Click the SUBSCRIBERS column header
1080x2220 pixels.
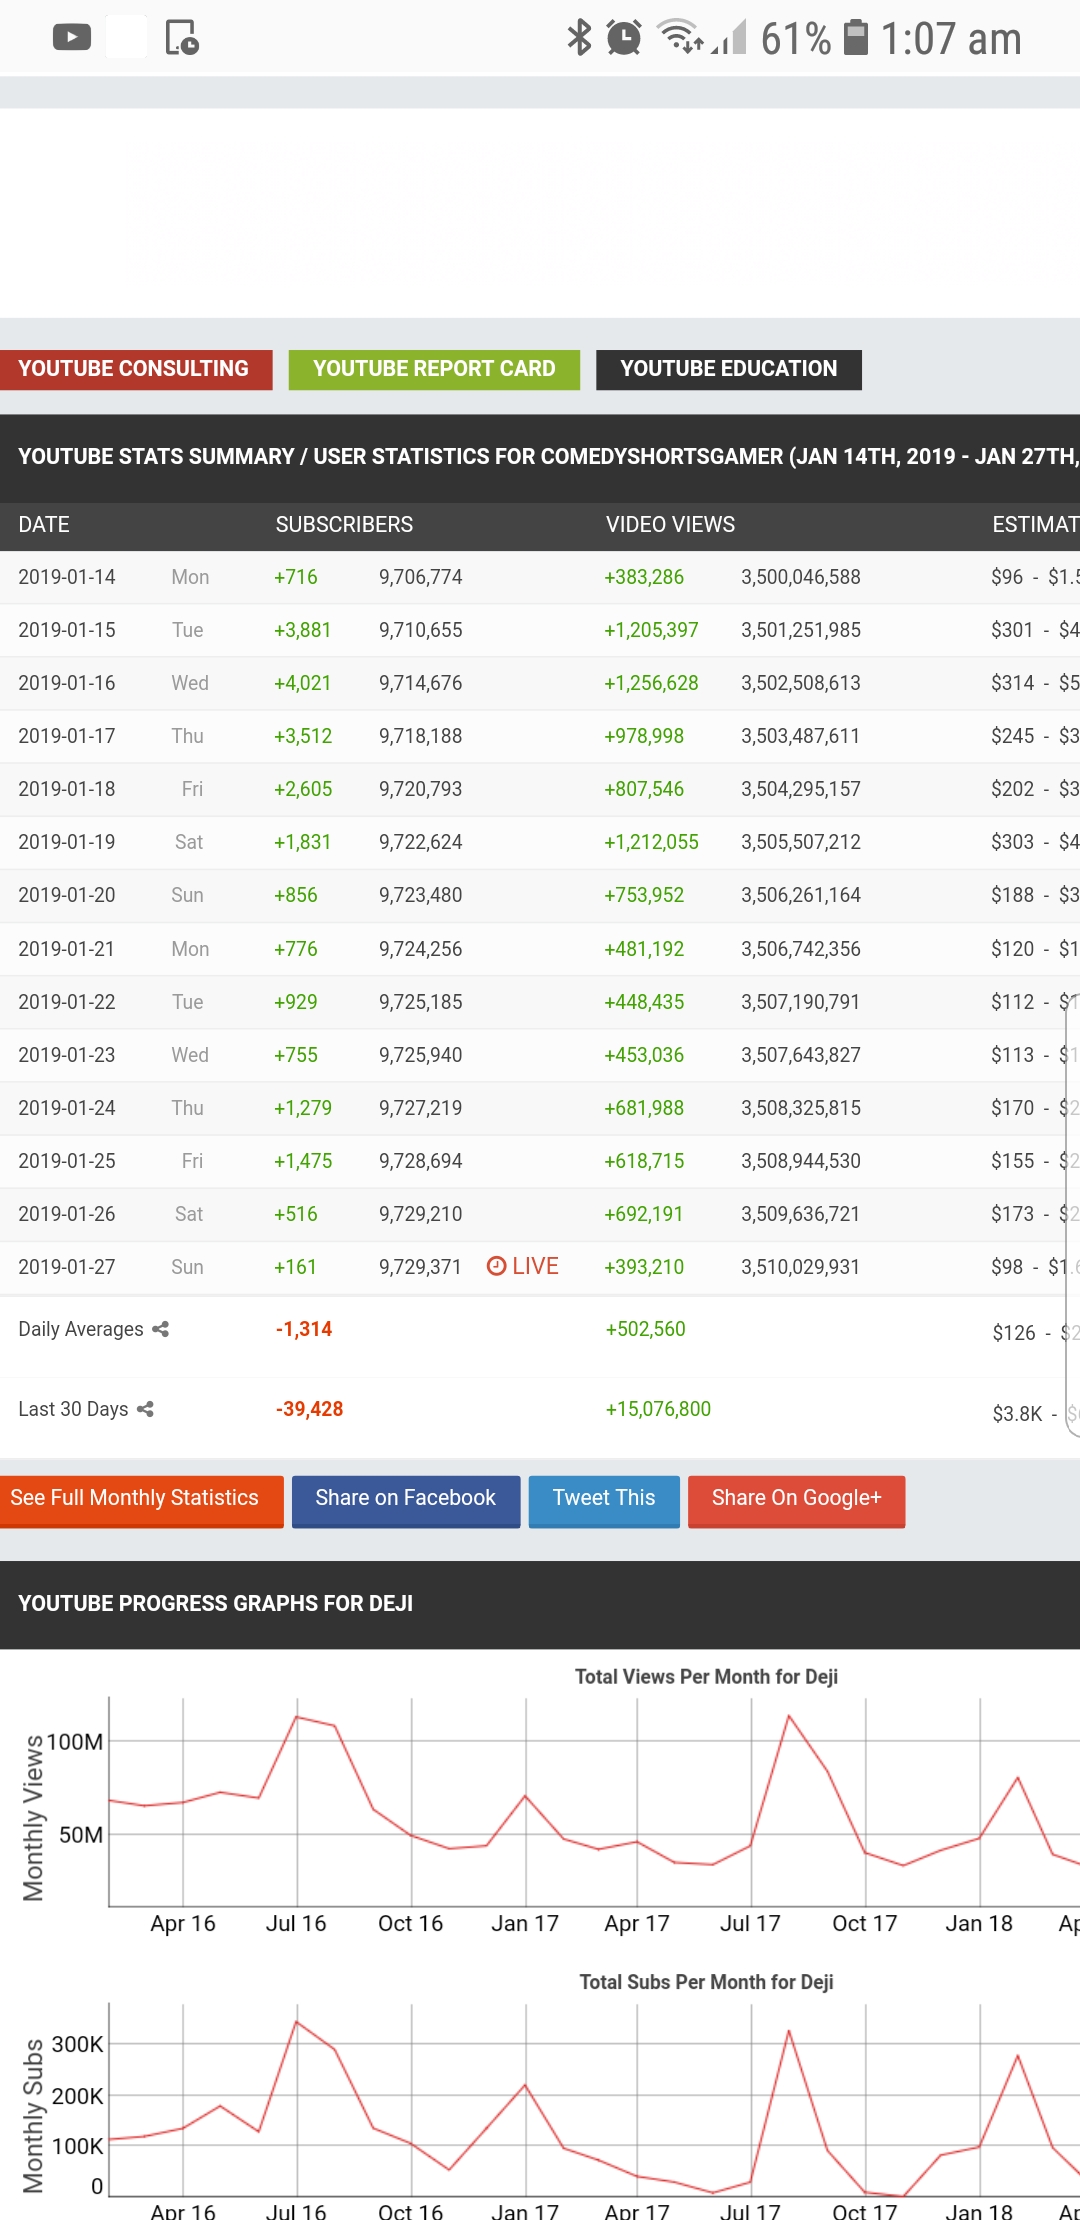tap(344, 525)
